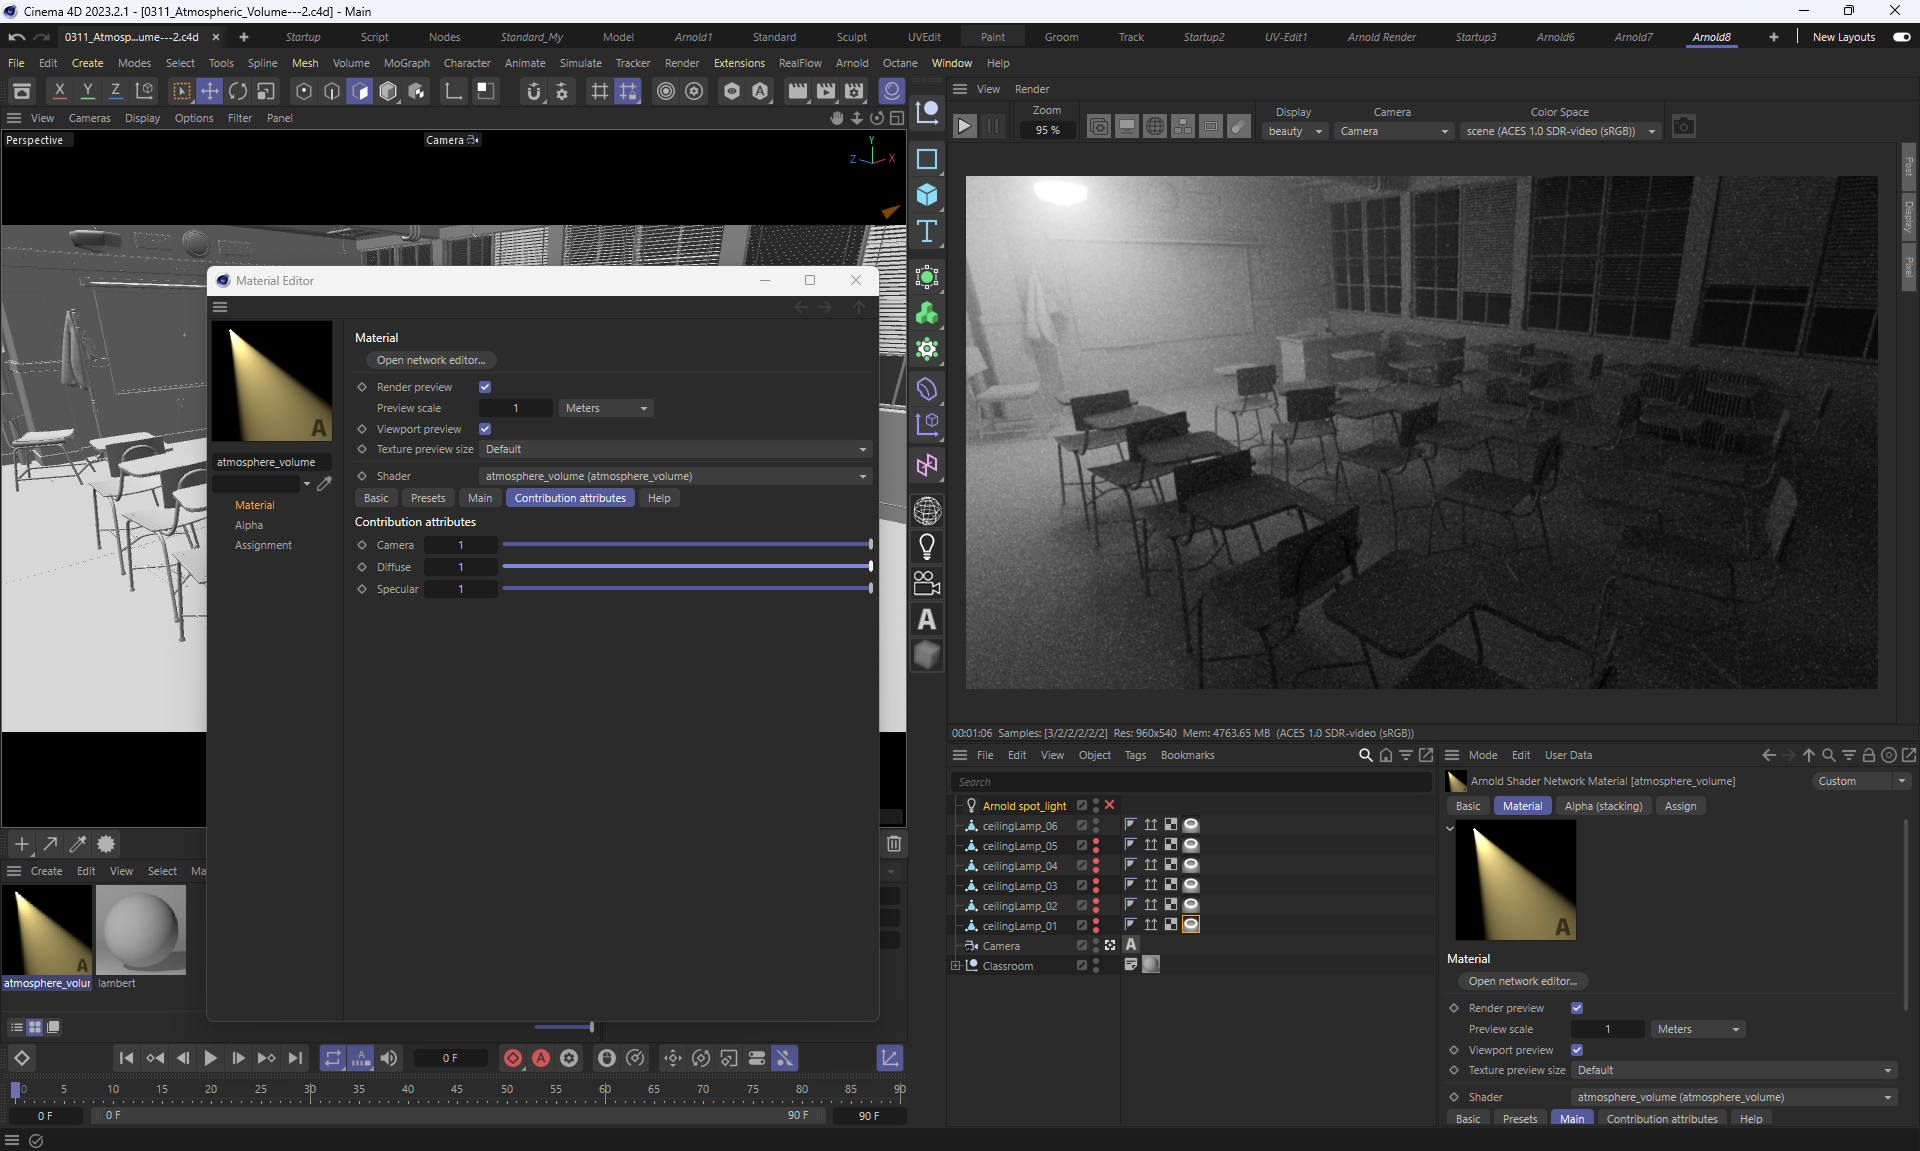Switch to the Main tab in Material Editor

480,498
